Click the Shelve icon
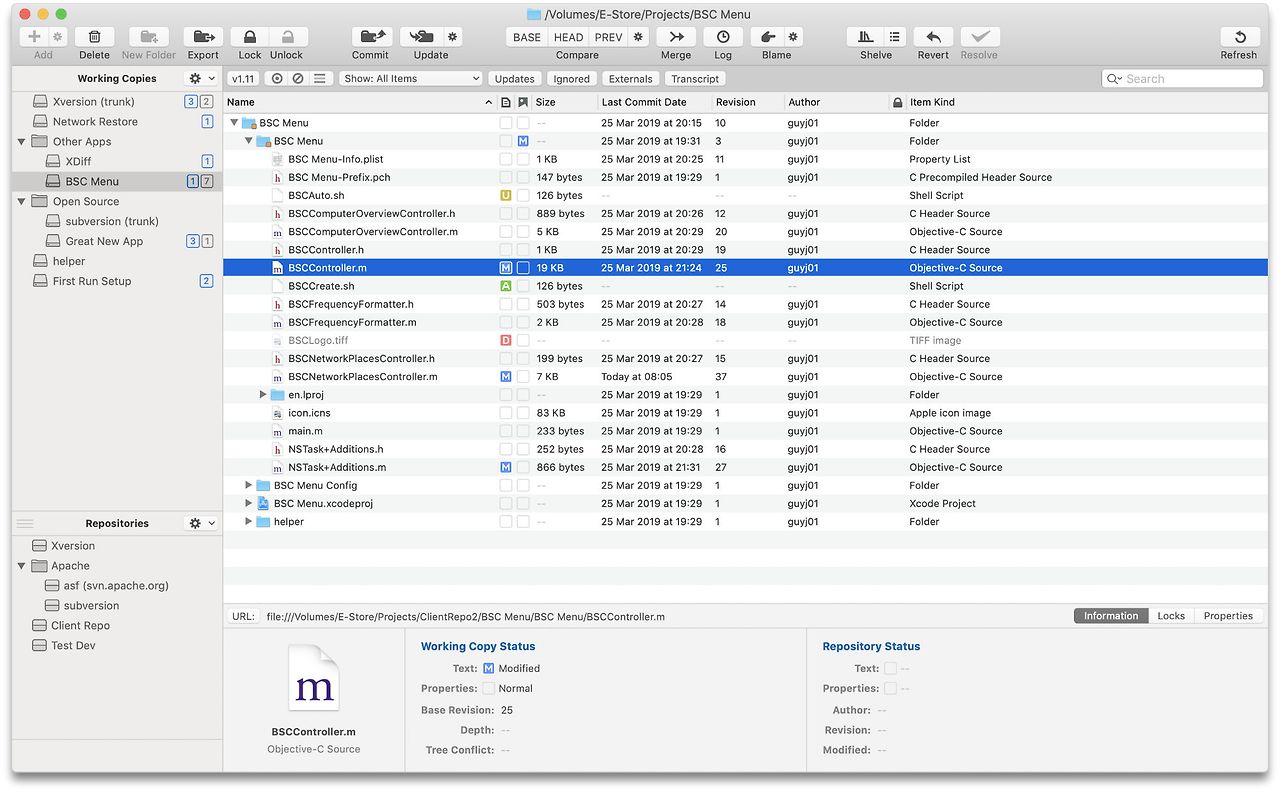 click(x=866, y=37)
